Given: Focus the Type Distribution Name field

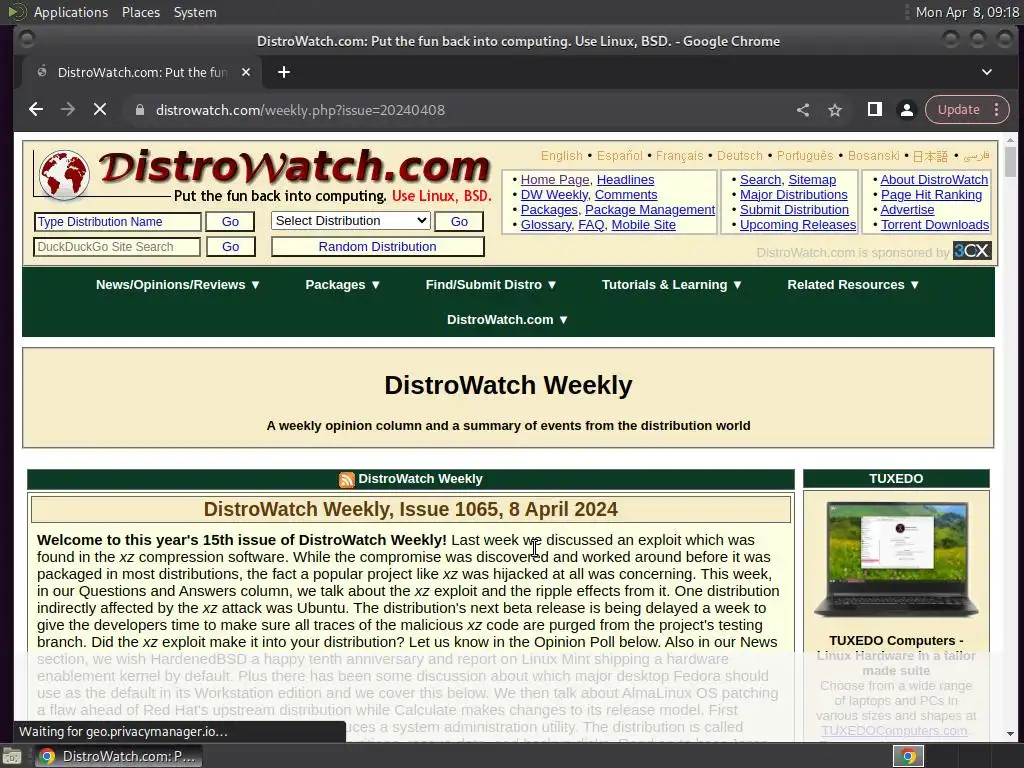Looking at the screenshot, I should click(117, 222).
